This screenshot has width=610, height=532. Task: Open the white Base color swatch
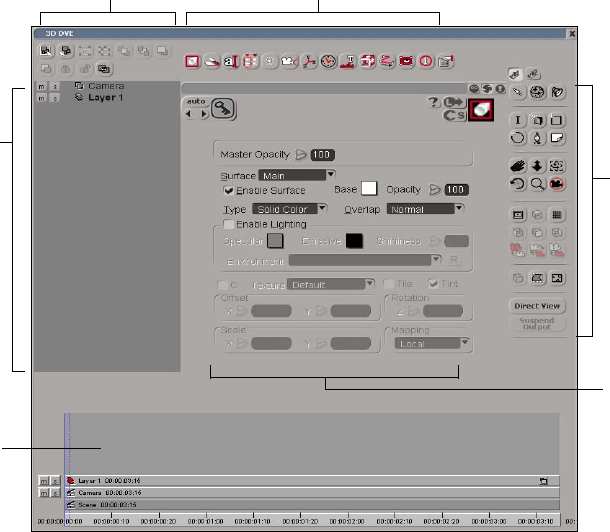(x=369, y=189)
